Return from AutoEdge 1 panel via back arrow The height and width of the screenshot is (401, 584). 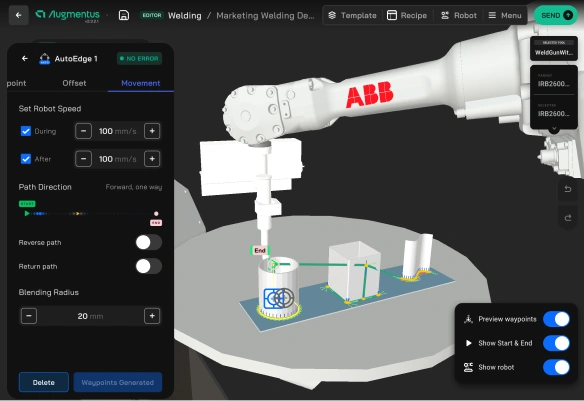point(25,58)
